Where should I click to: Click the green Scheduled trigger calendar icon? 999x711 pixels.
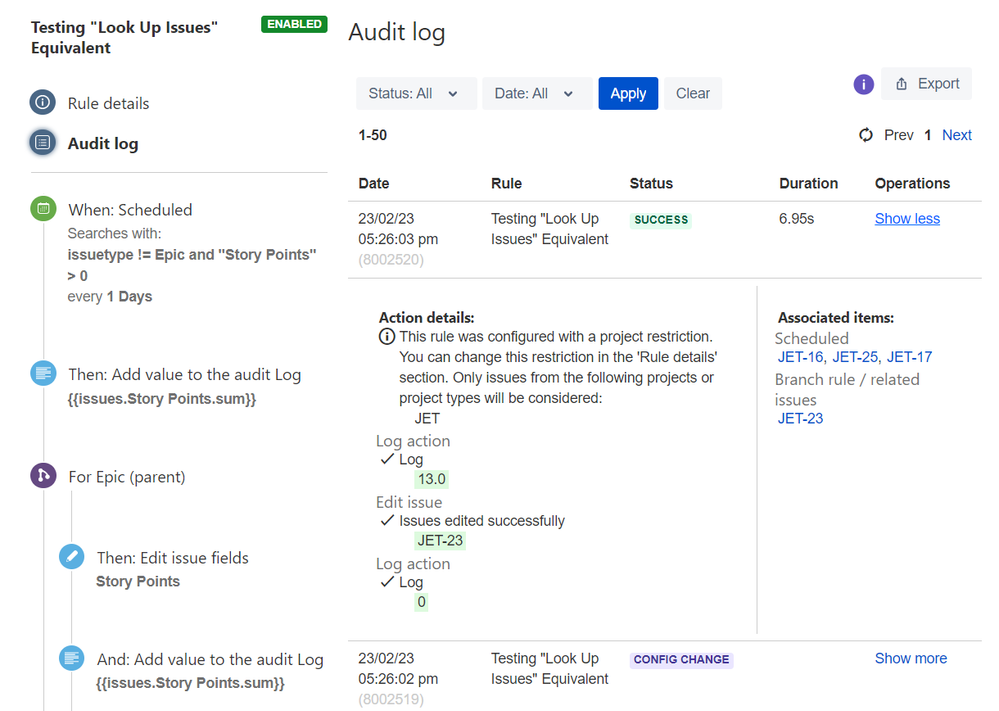43,208
